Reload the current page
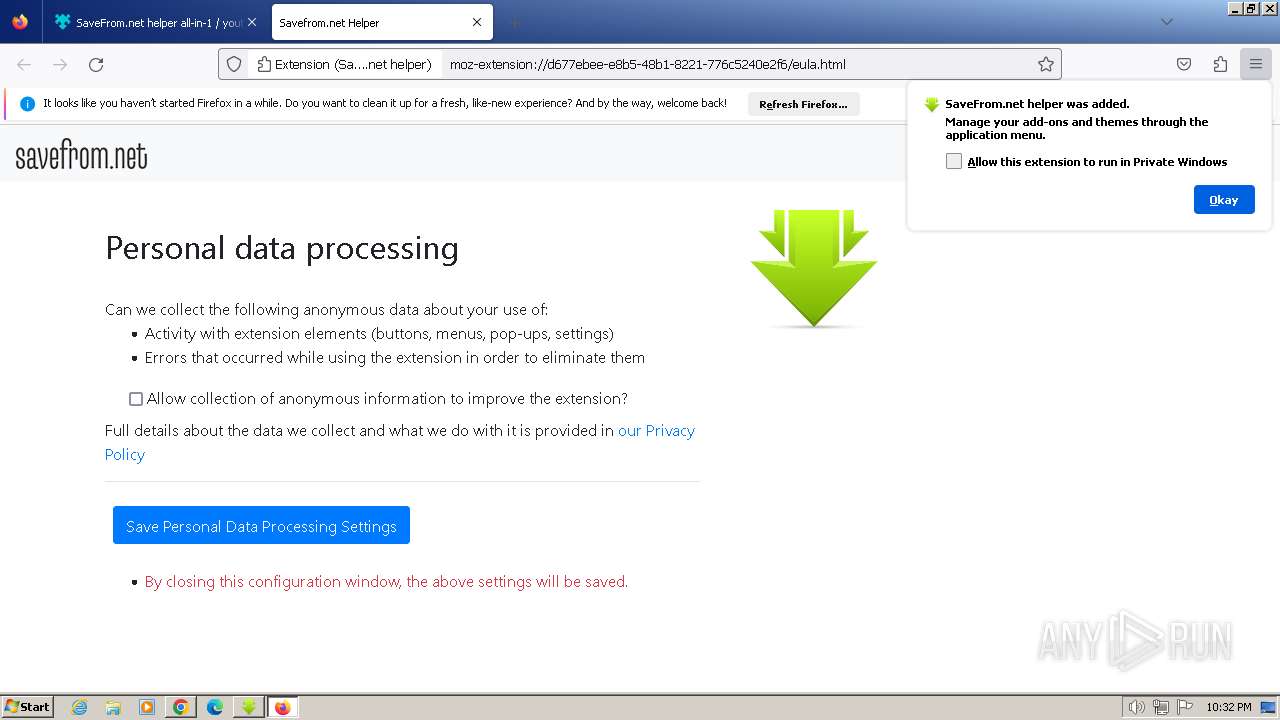 point(96,64)
